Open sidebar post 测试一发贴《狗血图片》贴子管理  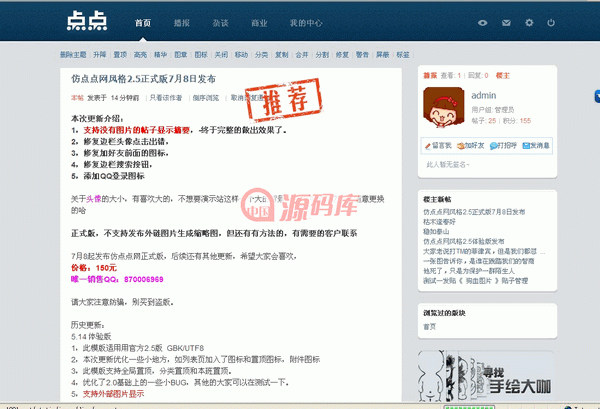click(476, 281)
